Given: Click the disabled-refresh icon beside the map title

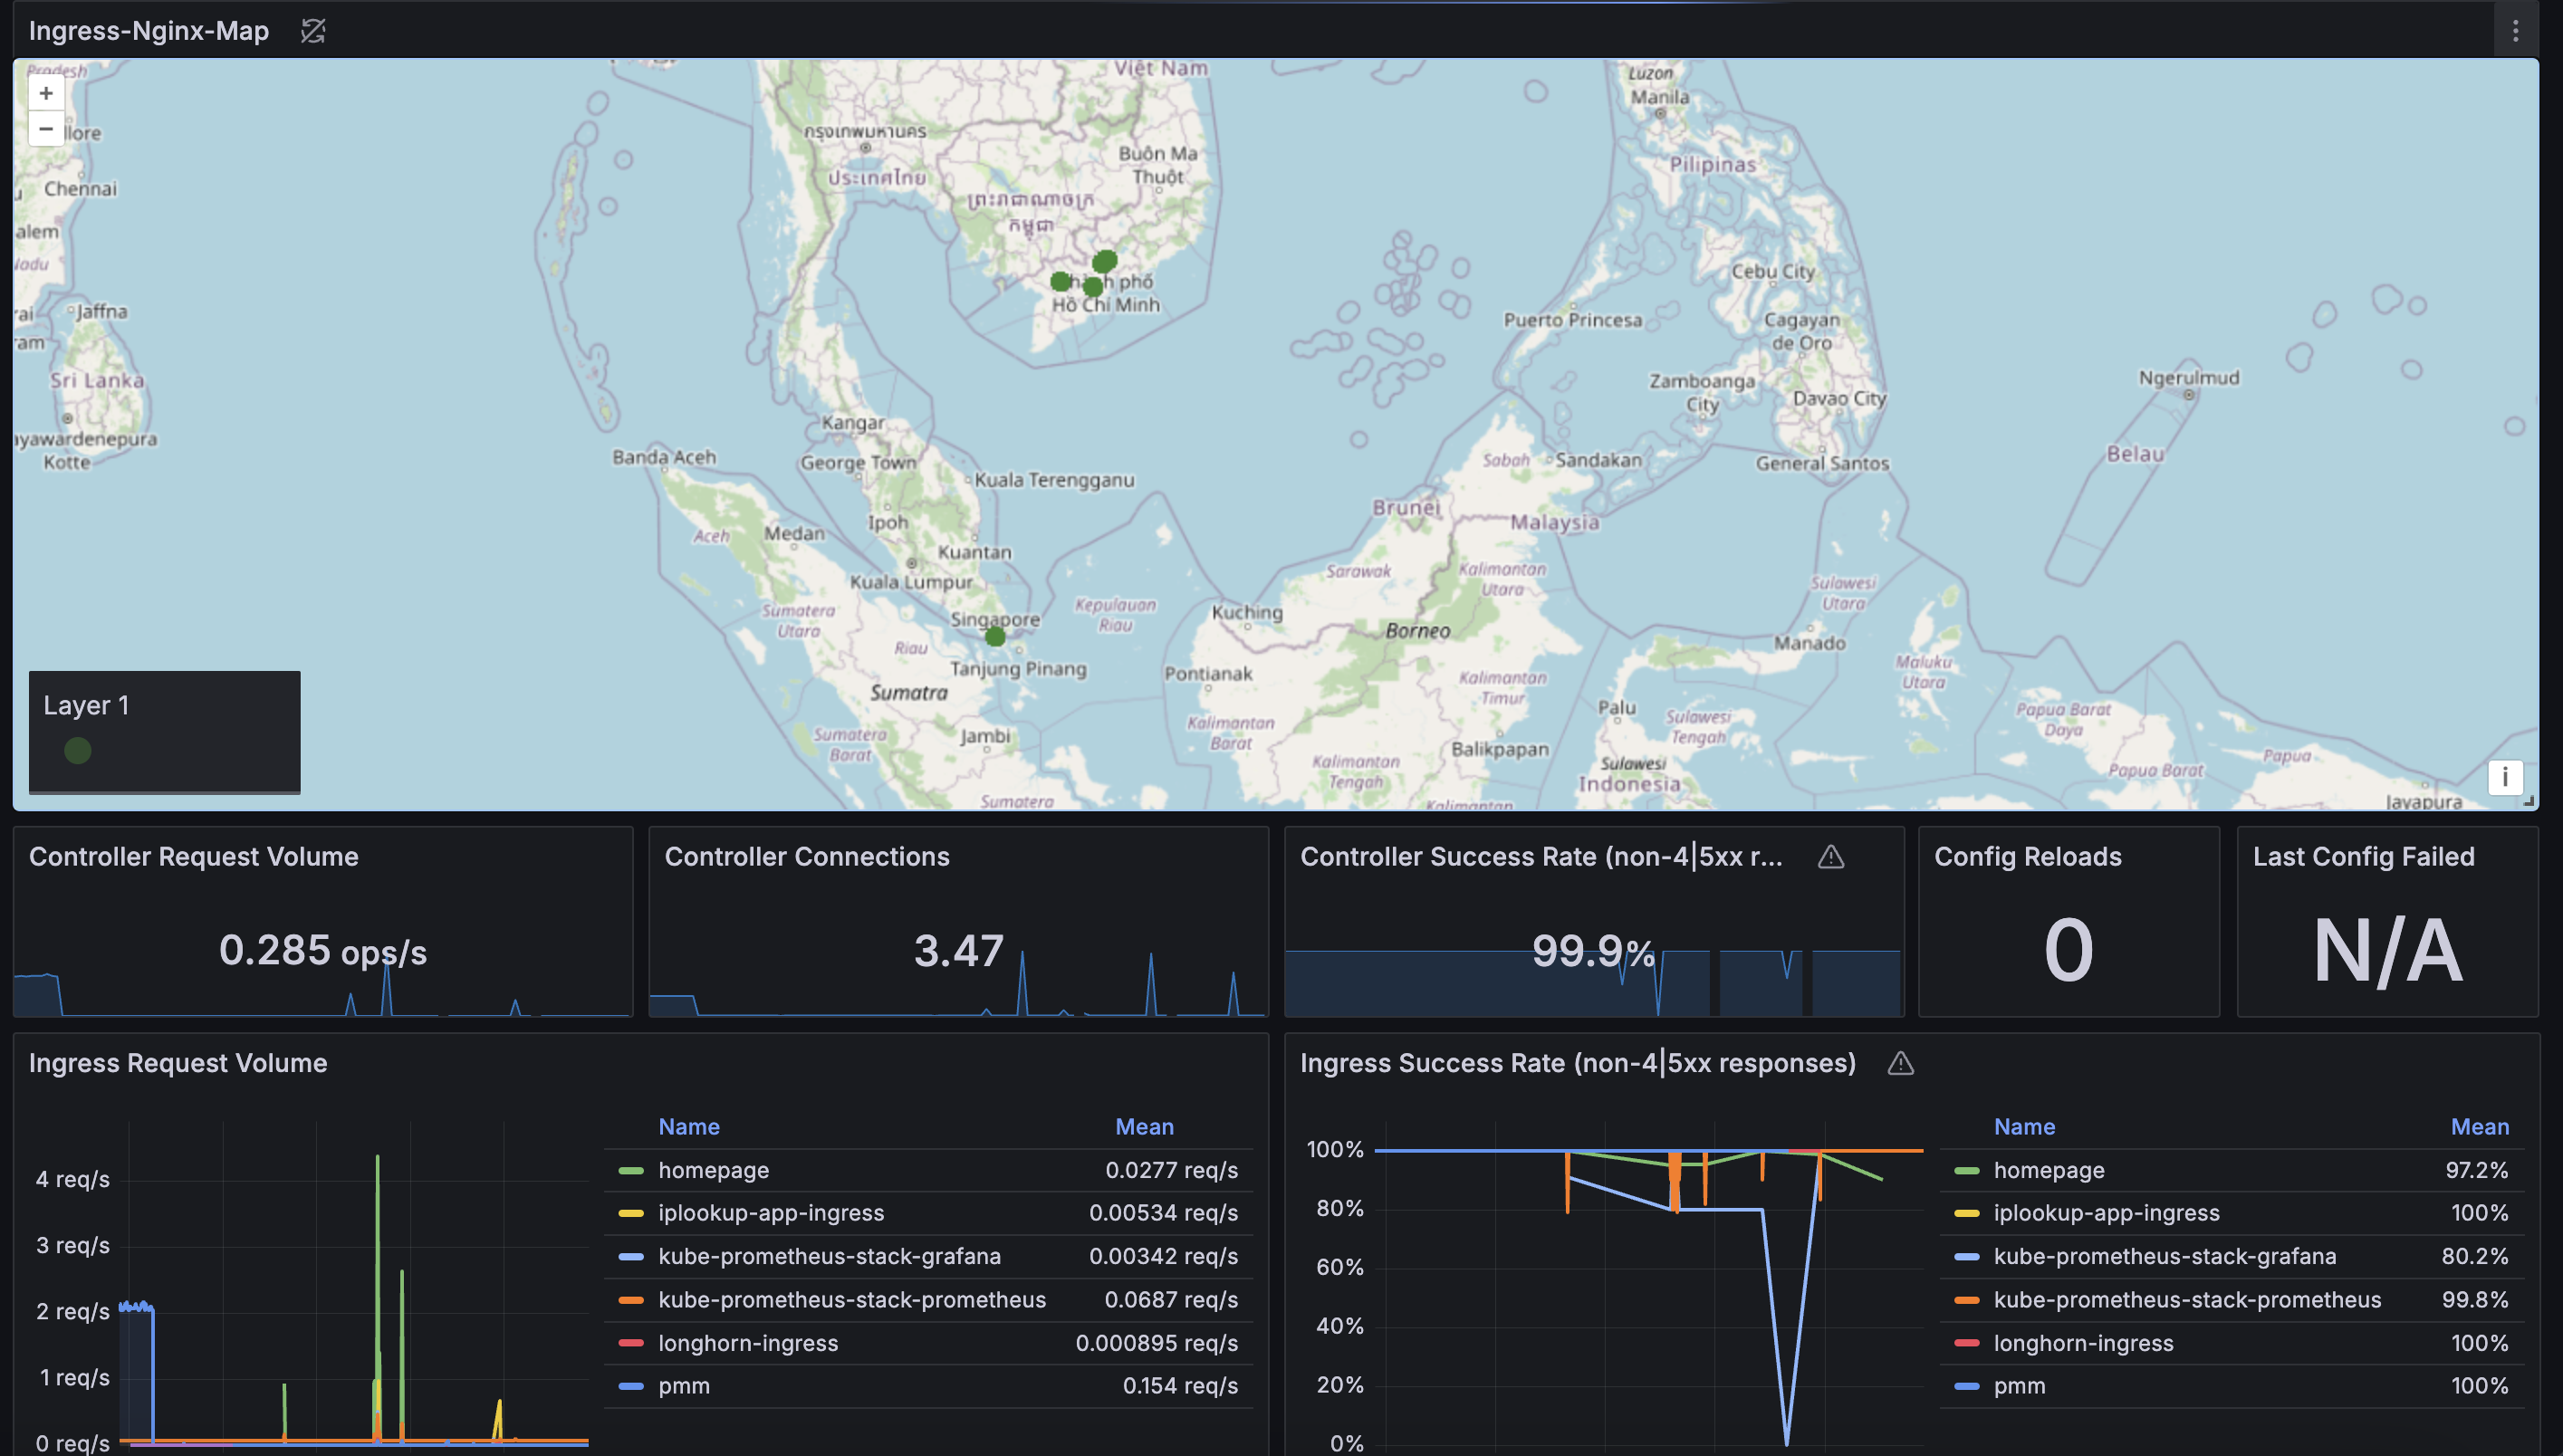Looking at the screenshot, I should (313, 31).
